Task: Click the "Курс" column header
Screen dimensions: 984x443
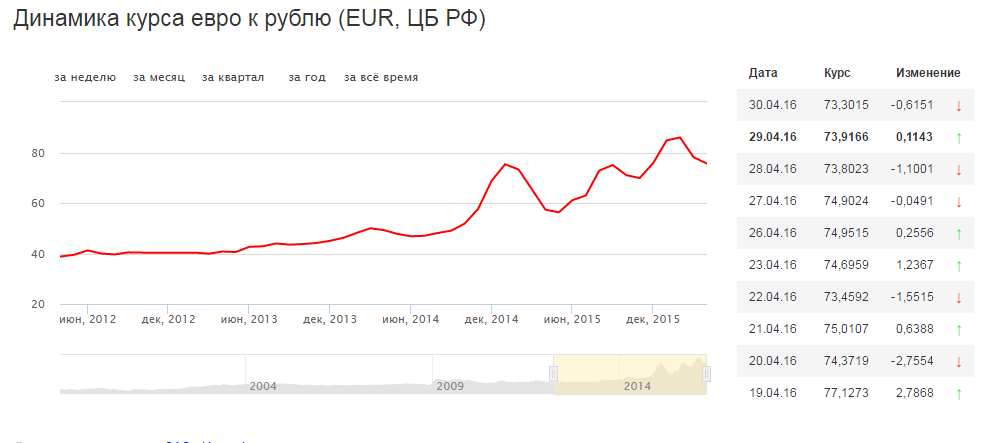Action: (837, 73)
